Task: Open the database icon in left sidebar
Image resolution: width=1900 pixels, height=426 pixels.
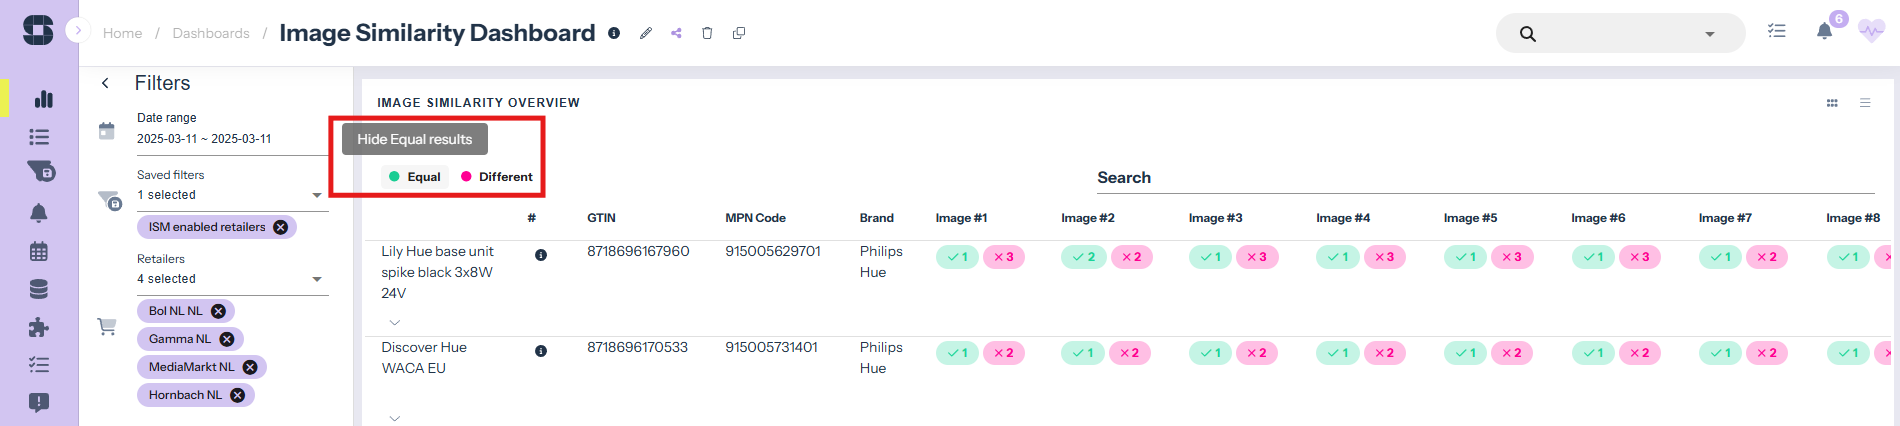Action: (39, 289)
